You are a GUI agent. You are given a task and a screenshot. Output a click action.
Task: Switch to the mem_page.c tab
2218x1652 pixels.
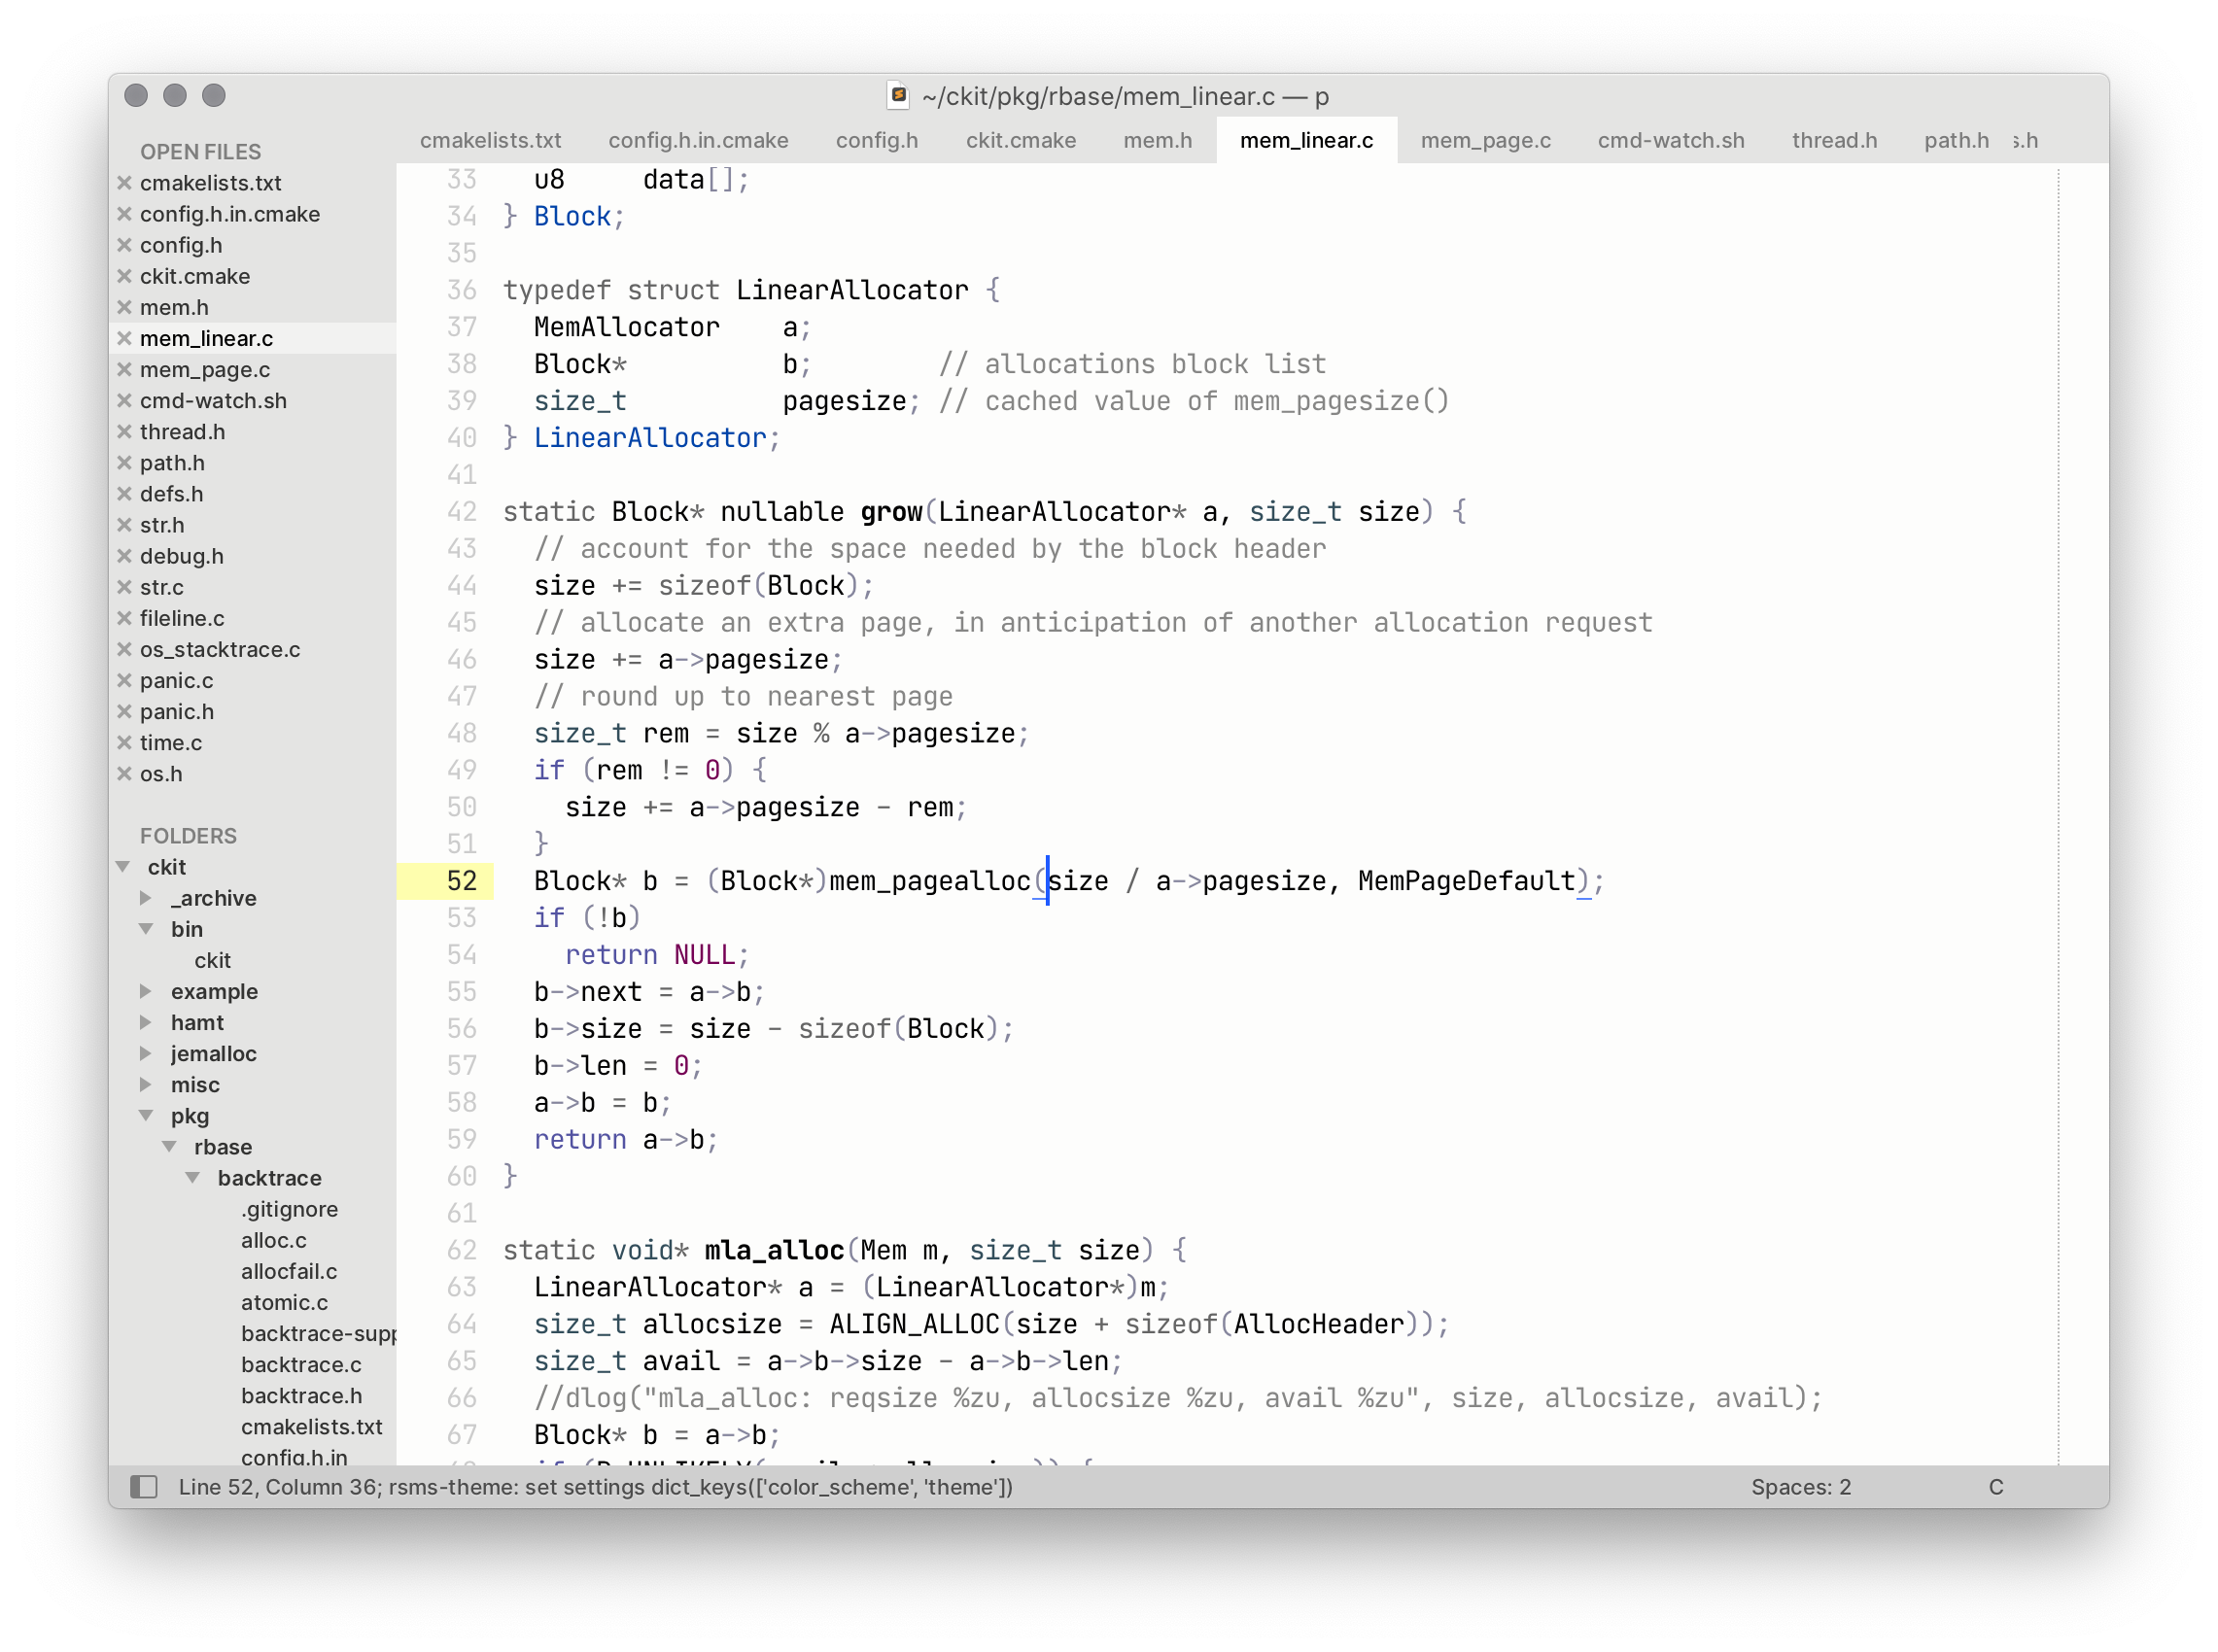click(x=1485, y=140)
